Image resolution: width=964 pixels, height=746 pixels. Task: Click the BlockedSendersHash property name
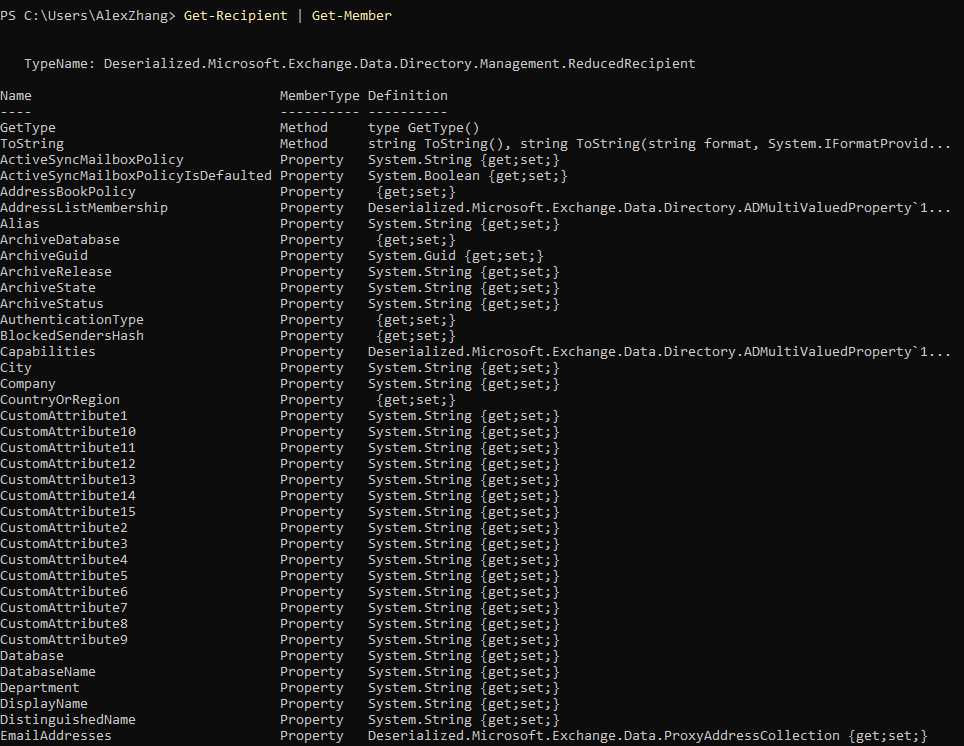pyautogui.click(x=72, y=335)
